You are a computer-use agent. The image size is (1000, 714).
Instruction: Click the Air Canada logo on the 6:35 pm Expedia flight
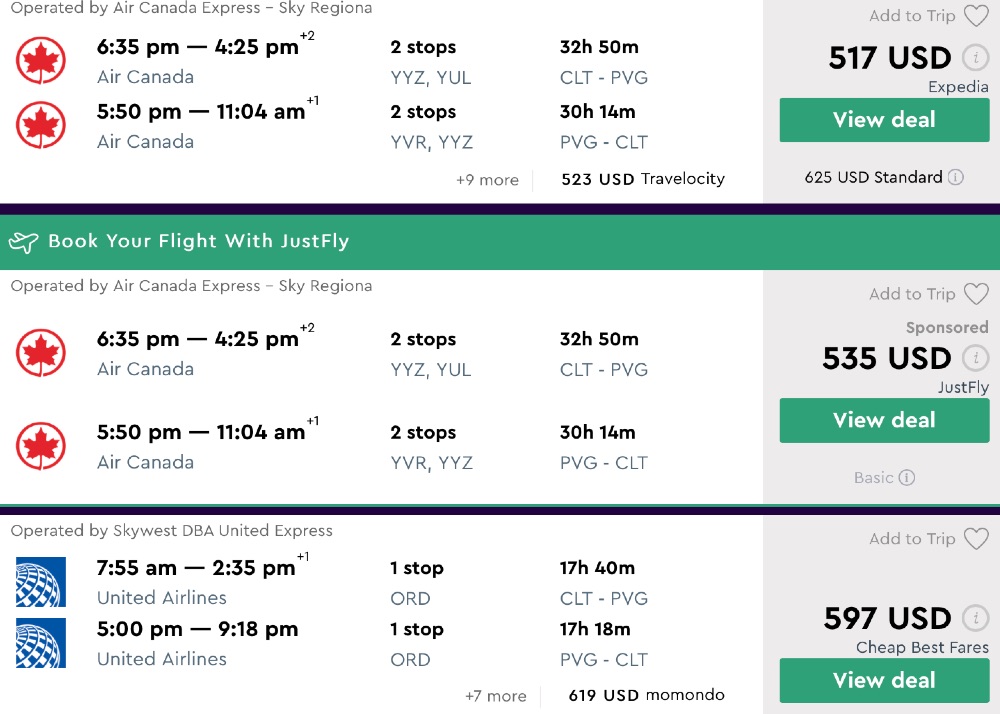pyautogui.click(x=41, y=61)
